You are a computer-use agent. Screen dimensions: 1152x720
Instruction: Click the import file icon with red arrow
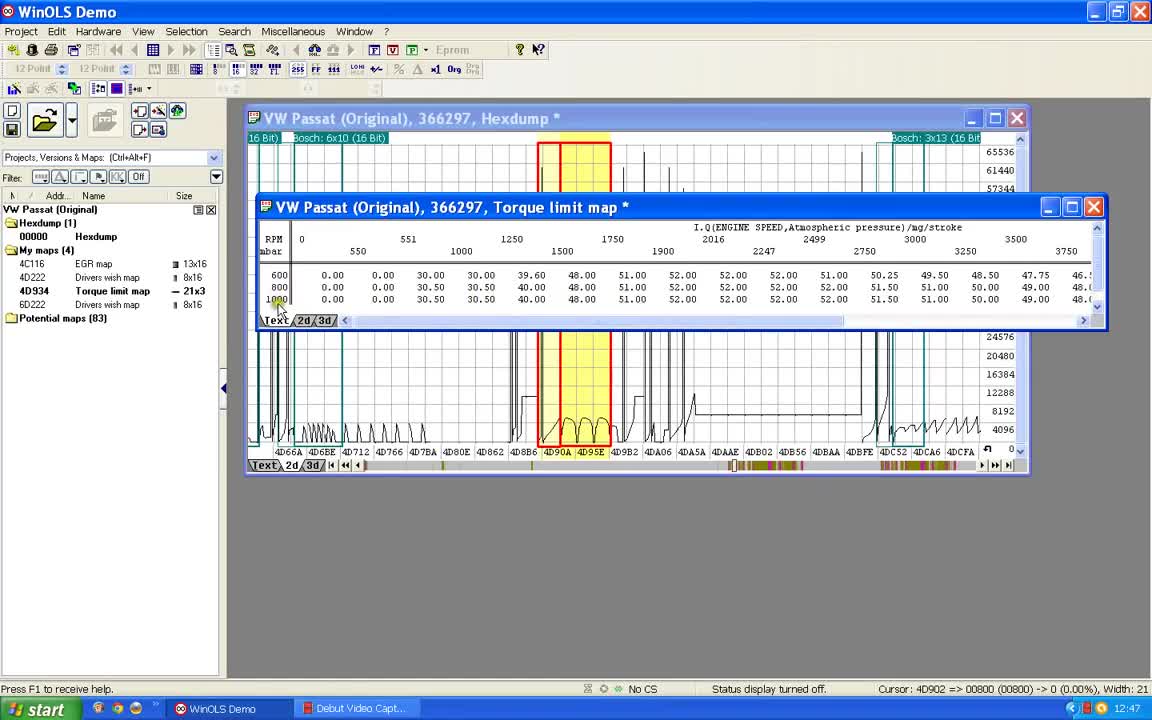(140, 111)
